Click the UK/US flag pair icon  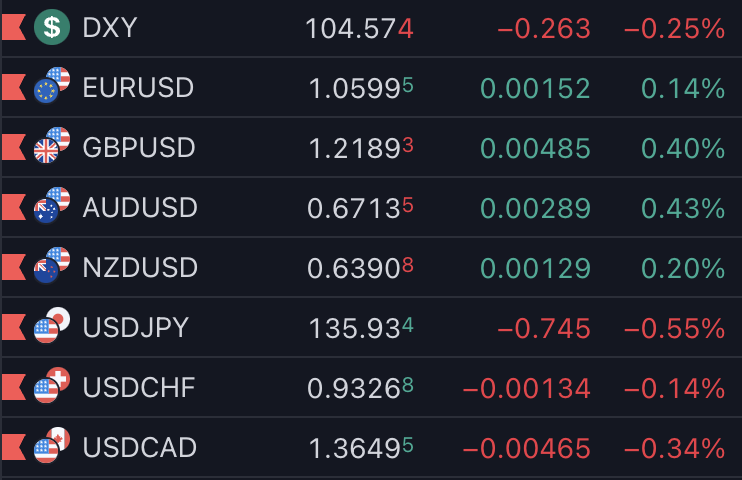coord(52,145)
